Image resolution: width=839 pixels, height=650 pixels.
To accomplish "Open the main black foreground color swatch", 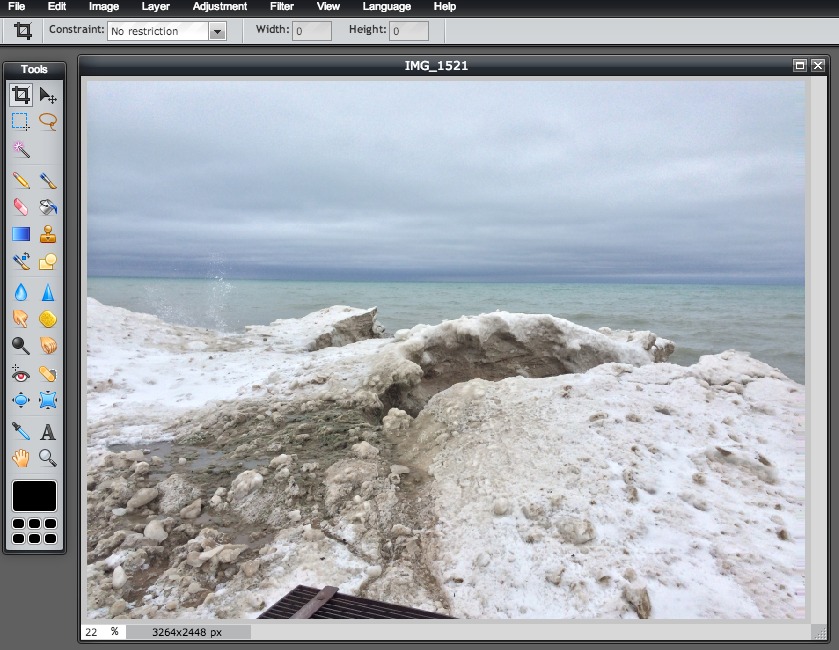I will pyautogui.click(x=34, y=496).
